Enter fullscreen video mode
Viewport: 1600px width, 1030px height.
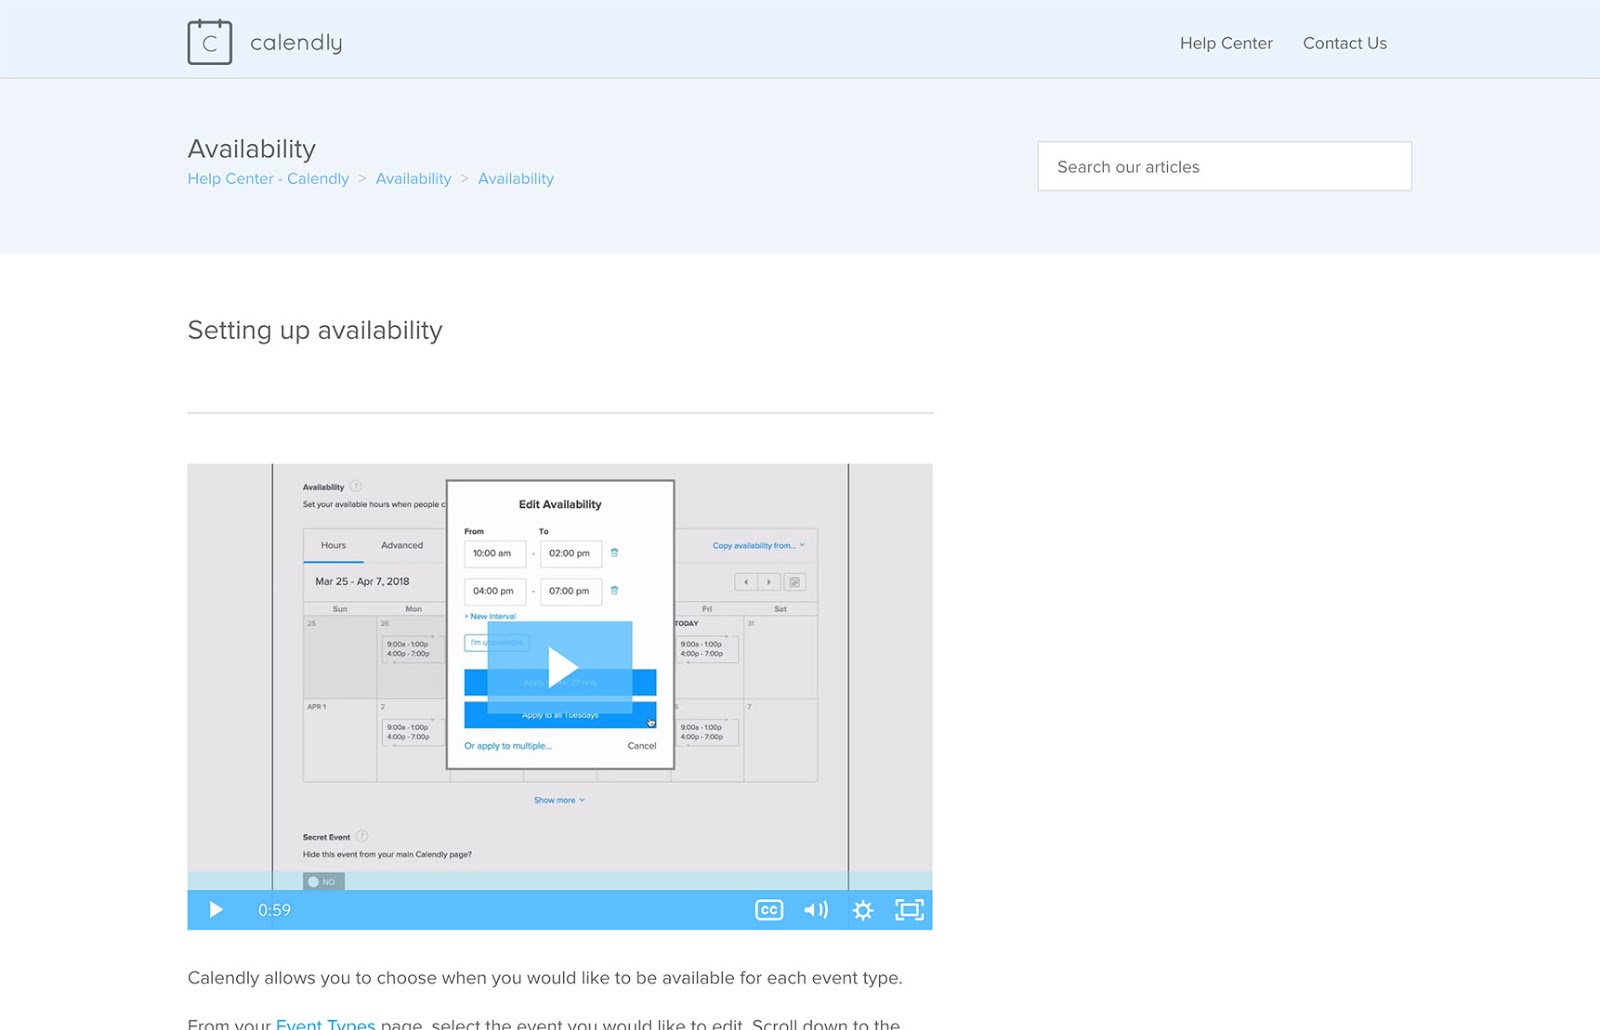point(909,910)
